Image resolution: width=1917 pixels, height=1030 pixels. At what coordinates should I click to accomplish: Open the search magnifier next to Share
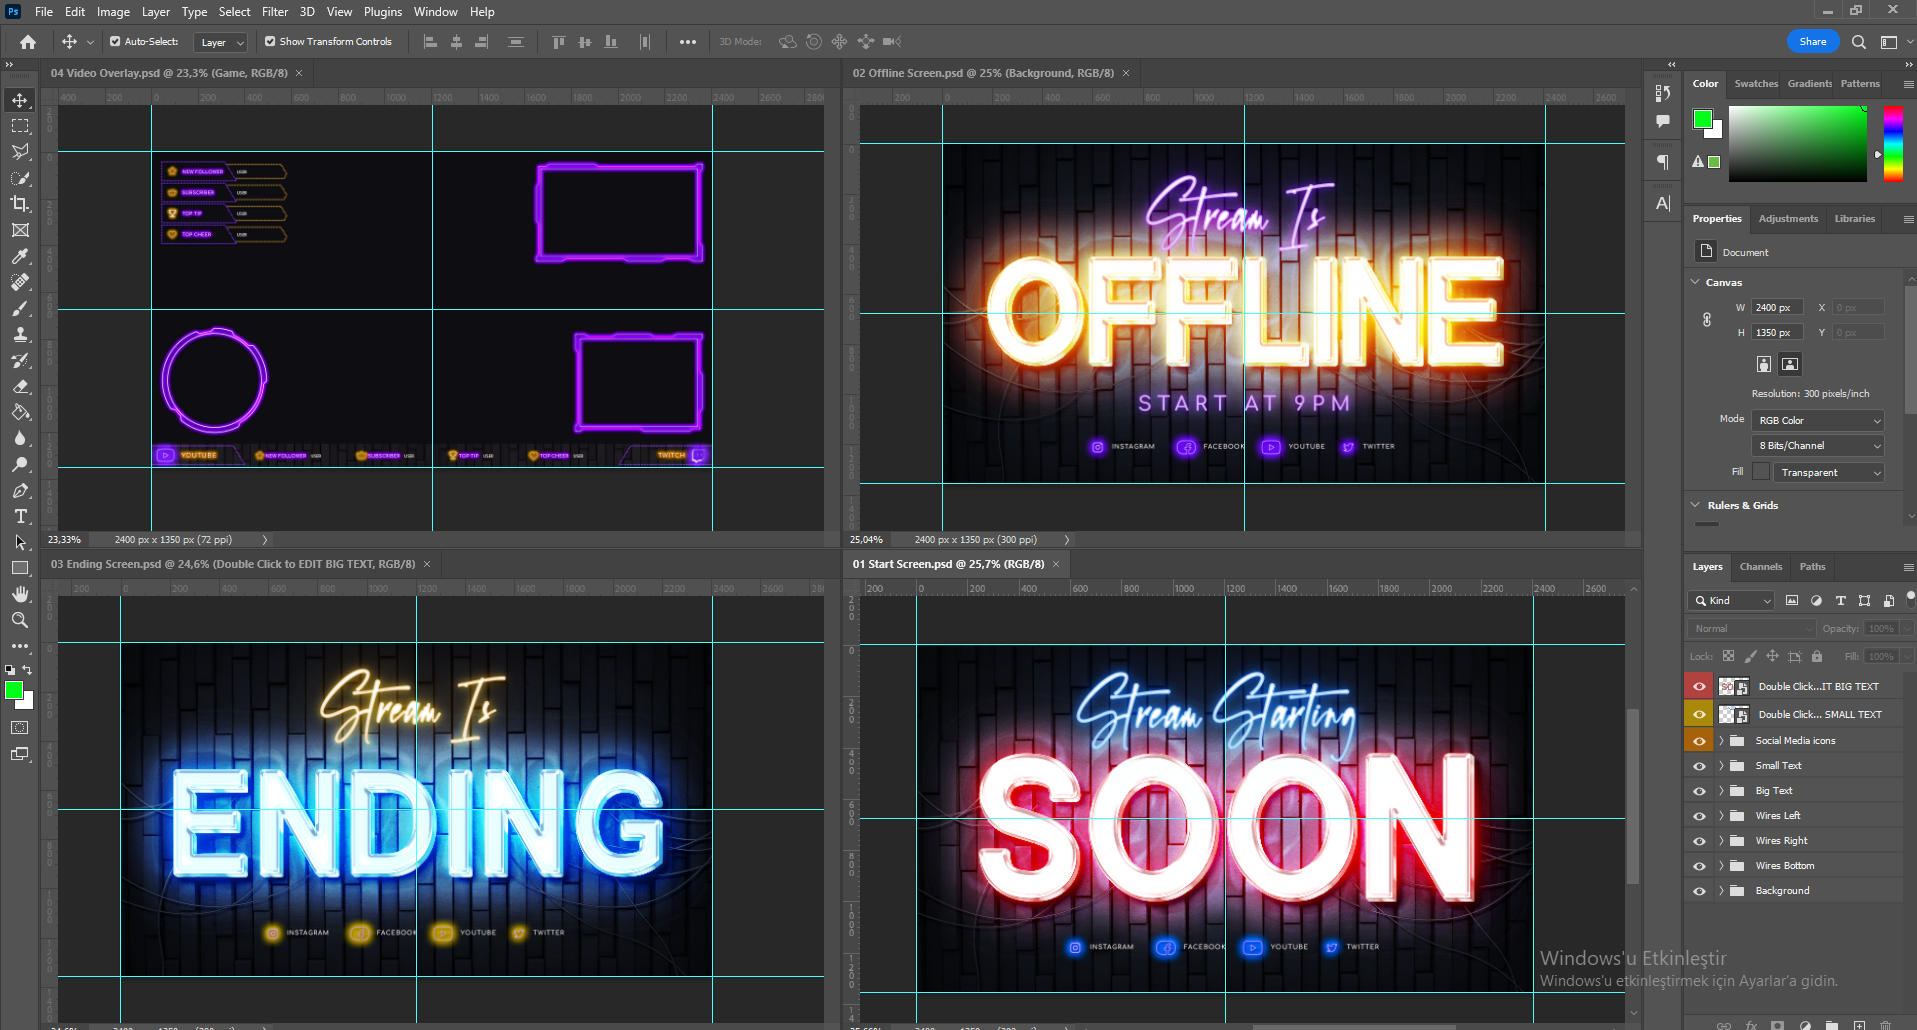[1858, 42]
